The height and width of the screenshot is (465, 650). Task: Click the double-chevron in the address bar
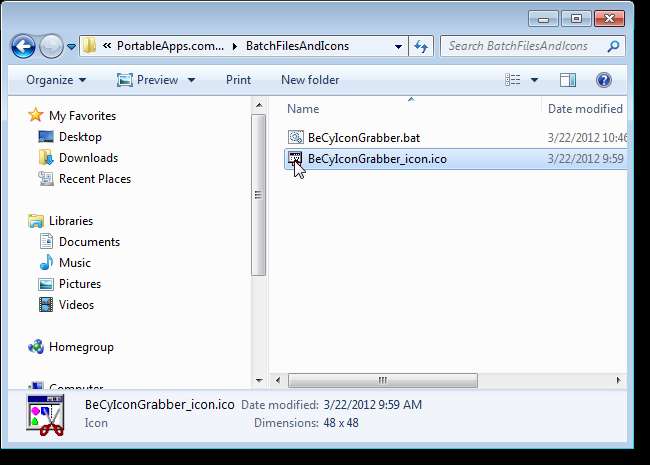107,46
